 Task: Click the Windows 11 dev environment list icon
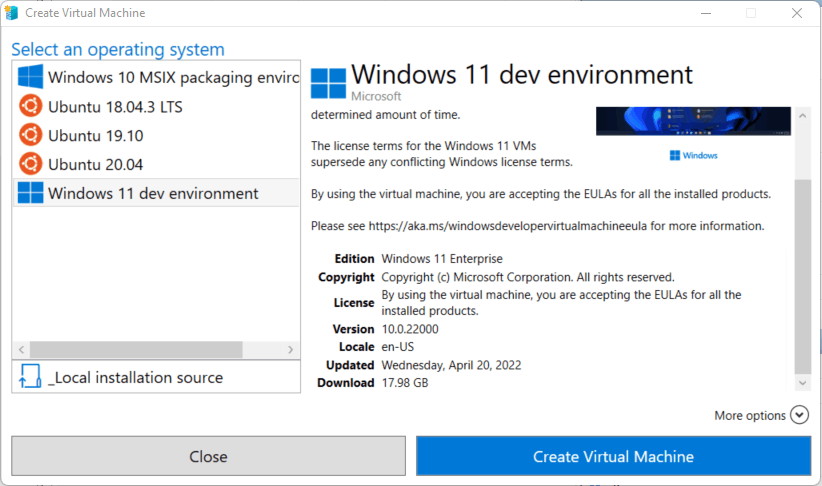pos(30,192)
